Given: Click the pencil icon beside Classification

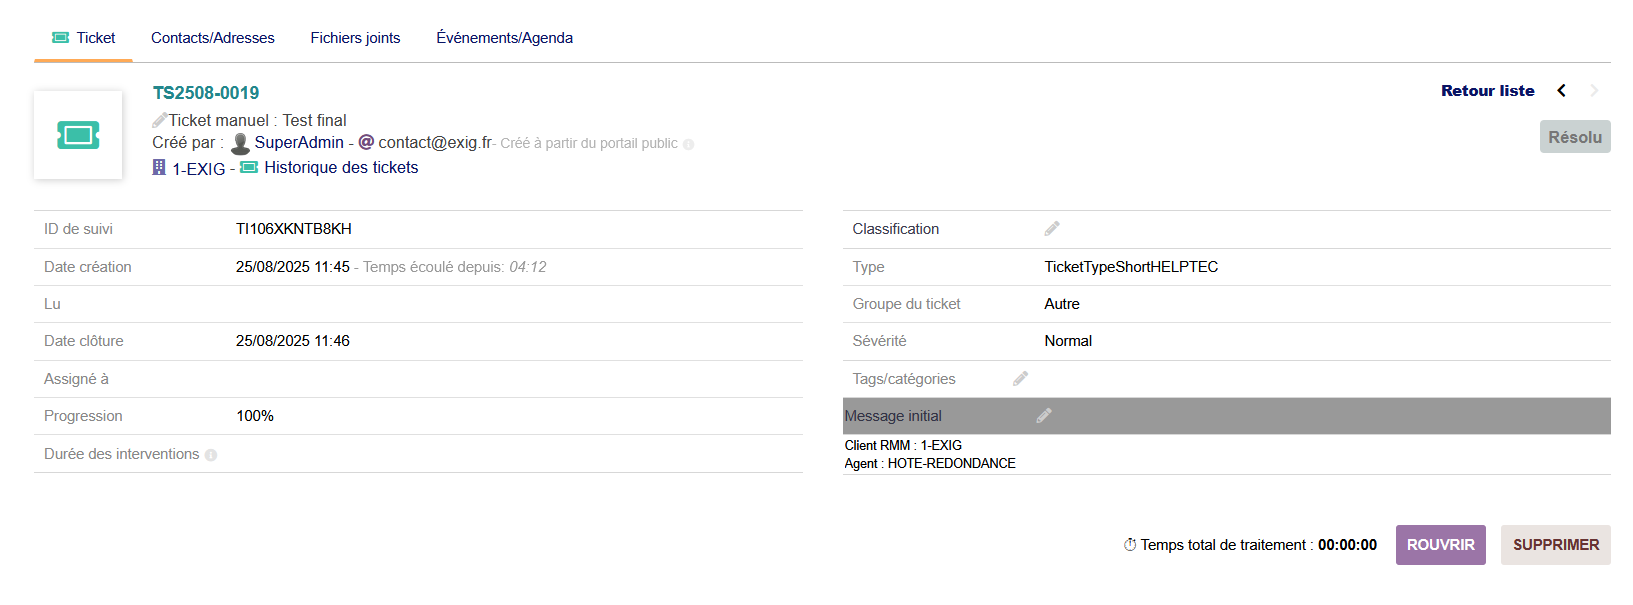Looking at the screenshot, I should click(1052, 229).
